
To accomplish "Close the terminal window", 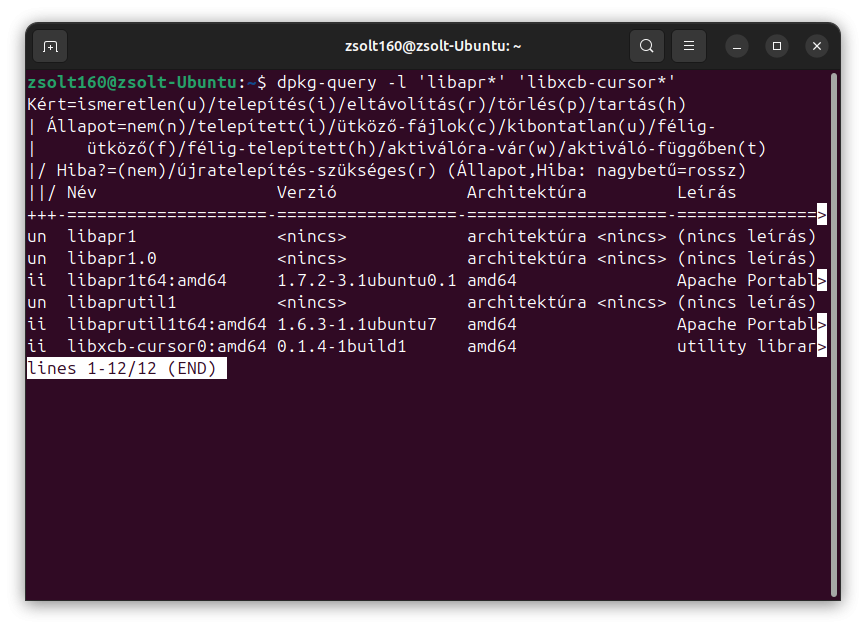I will tap(817, 46).
